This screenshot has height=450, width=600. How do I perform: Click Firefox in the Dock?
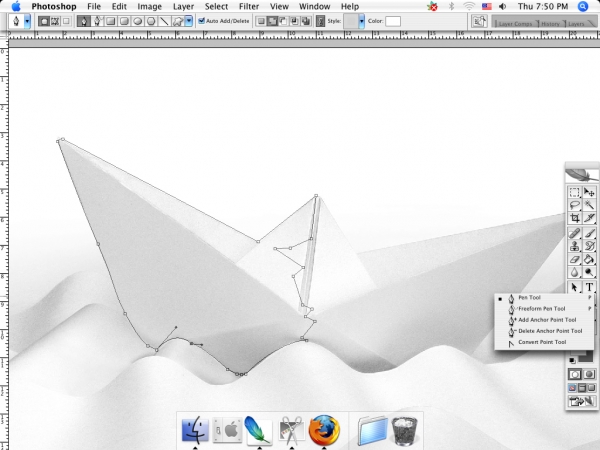[x=324, y=430]
